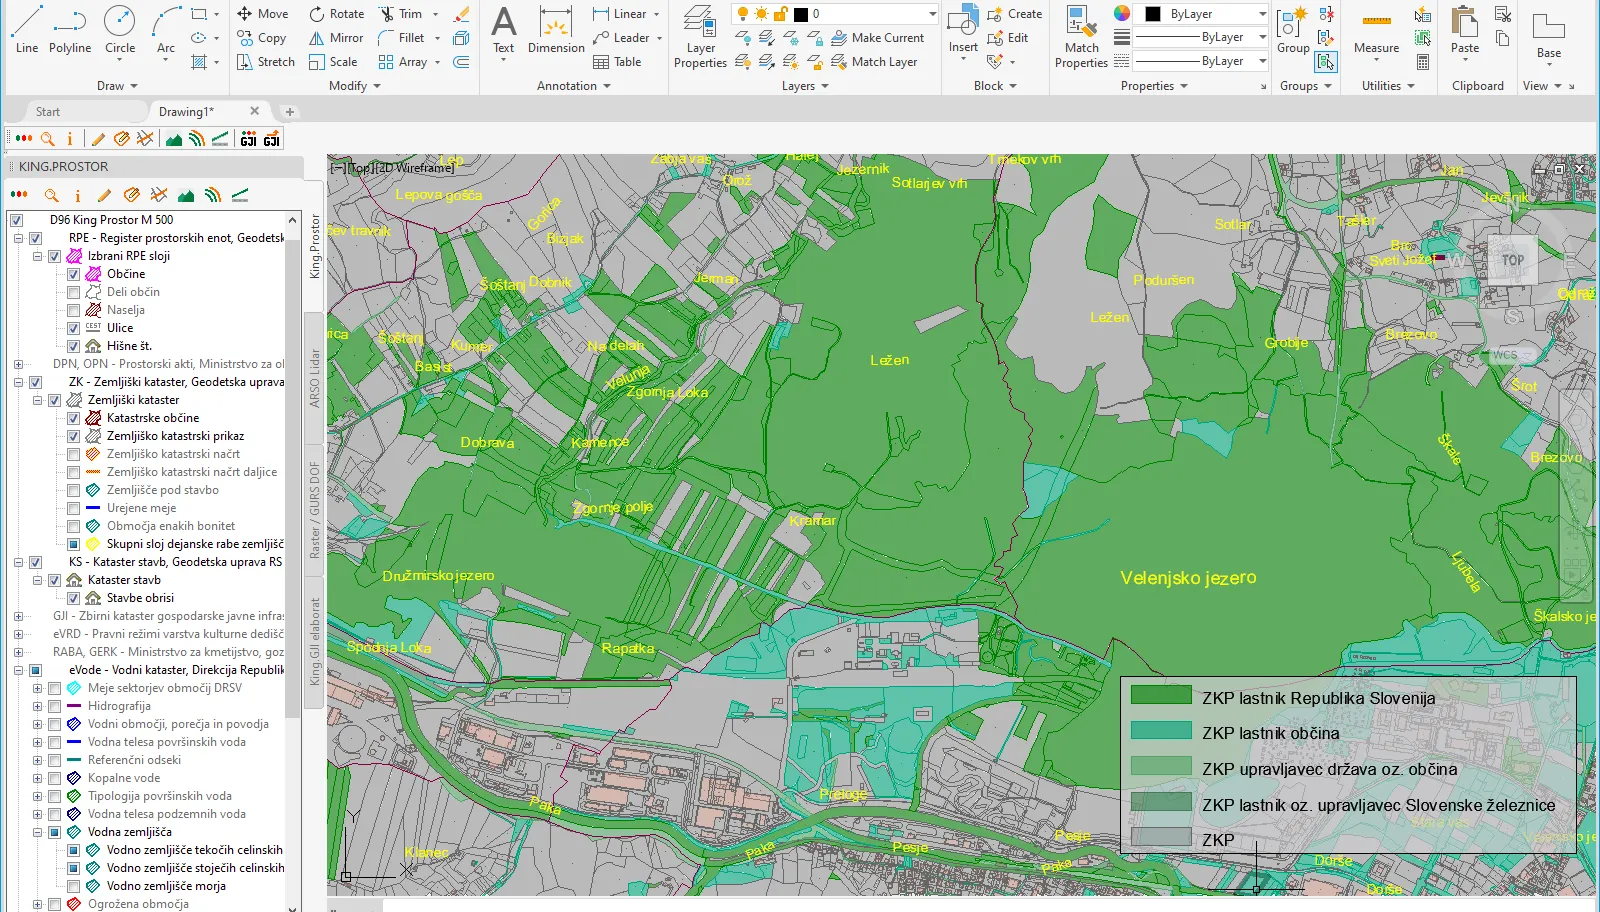This screenshot has height=912, width=1600.
Task: Toggle Zemljišče pod stavbo checkbox
Action: [x=74, y=490]
